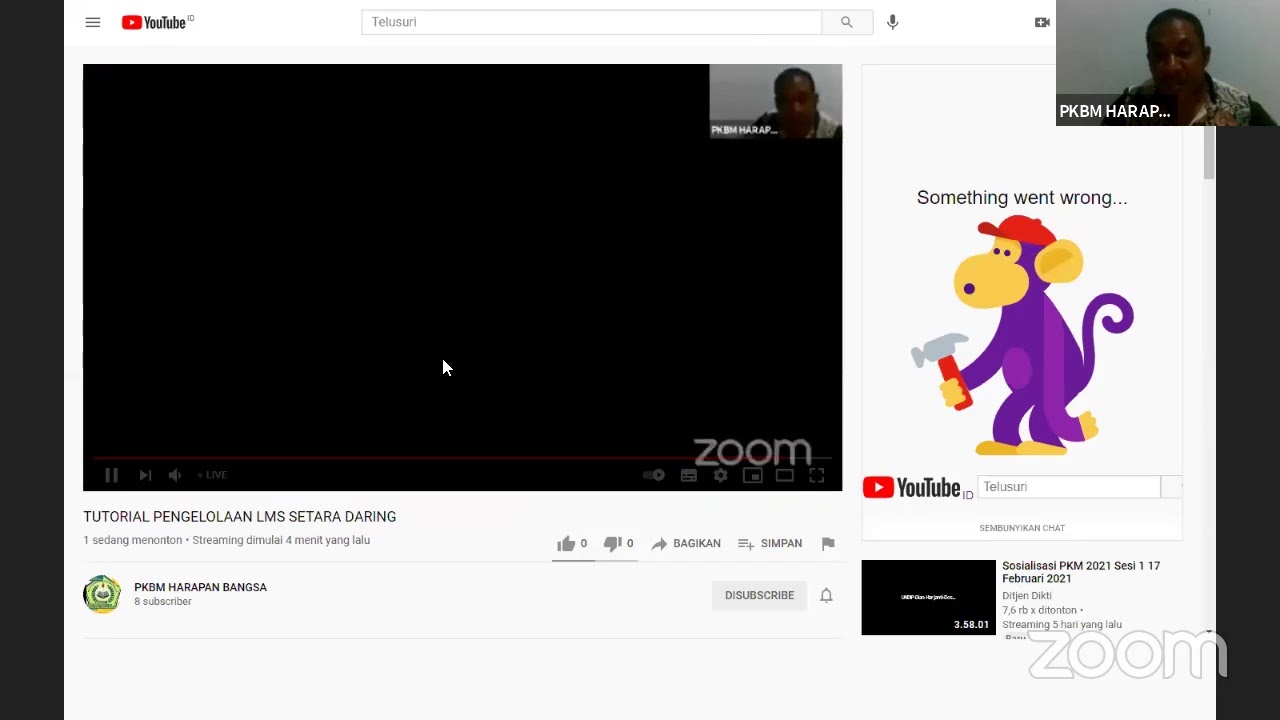Enter fullscreen mode
The height and width of the screenshot is (720, 1280).
(817, 475)
